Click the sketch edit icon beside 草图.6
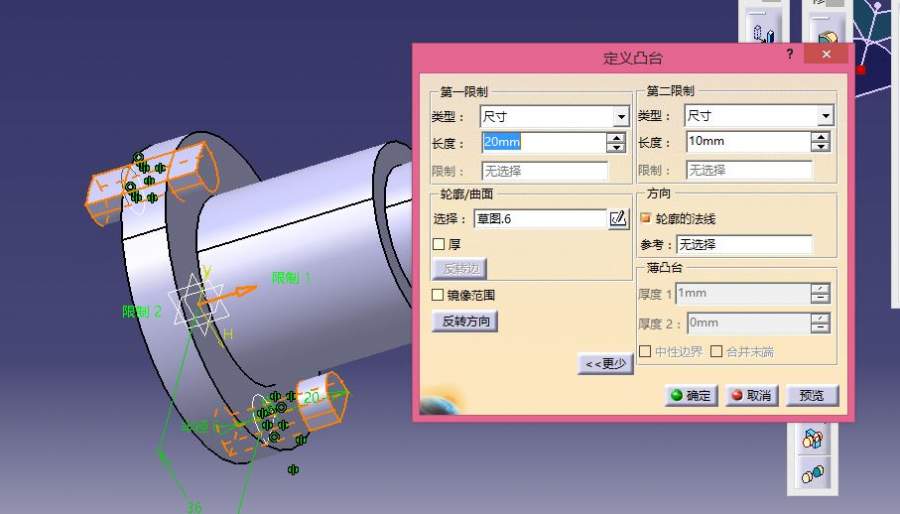The width and height of the screenshot is (900, 514). click(618, 219)
